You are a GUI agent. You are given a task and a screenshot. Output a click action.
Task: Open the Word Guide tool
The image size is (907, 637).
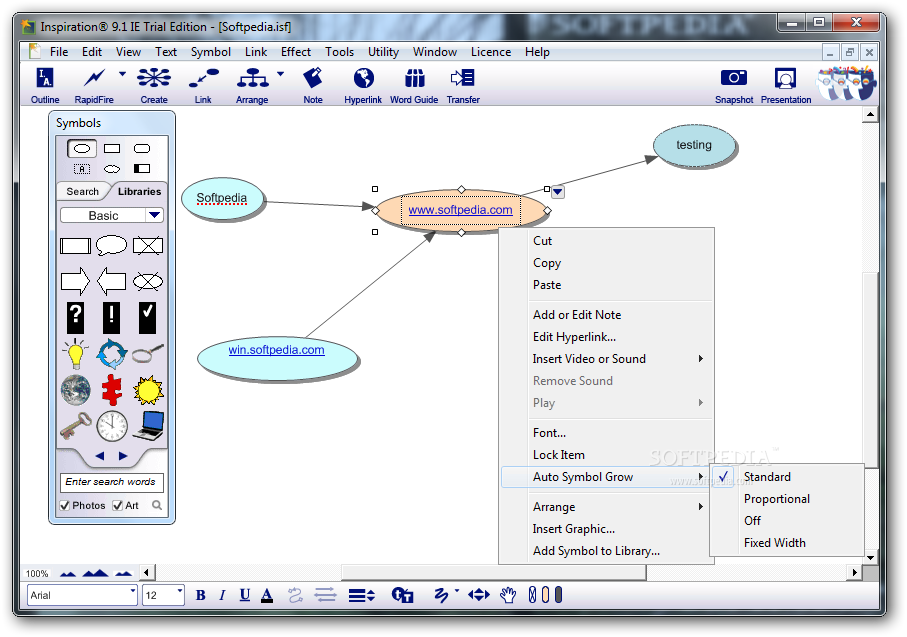point(414,85)
